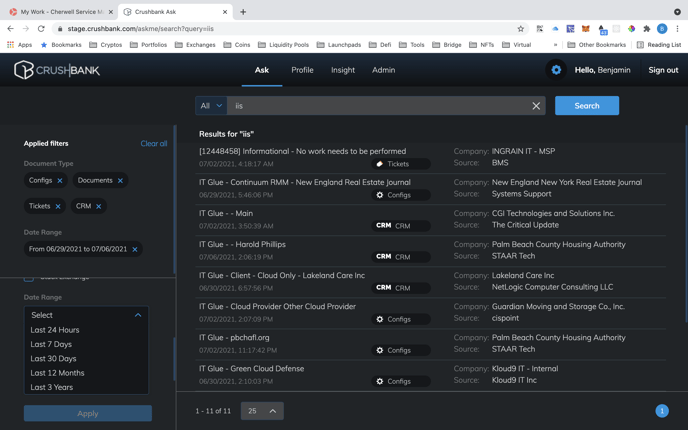
Task: Choose Last 12 Months option
Action: [x=57, y=373]
